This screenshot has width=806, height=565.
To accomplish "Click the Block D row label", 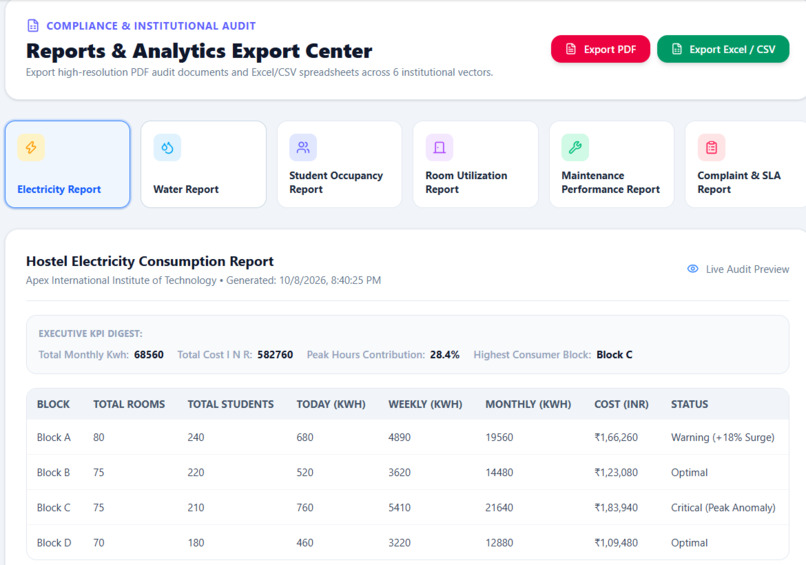I will [54, 543].
